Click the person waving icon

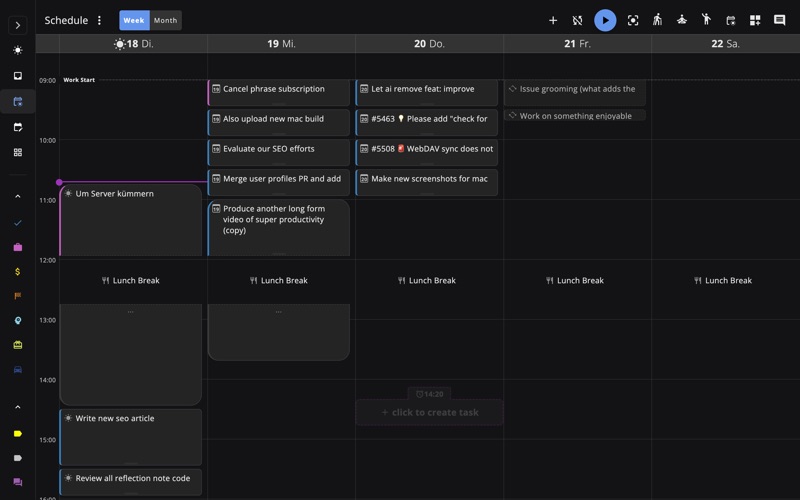pos(706,19)
